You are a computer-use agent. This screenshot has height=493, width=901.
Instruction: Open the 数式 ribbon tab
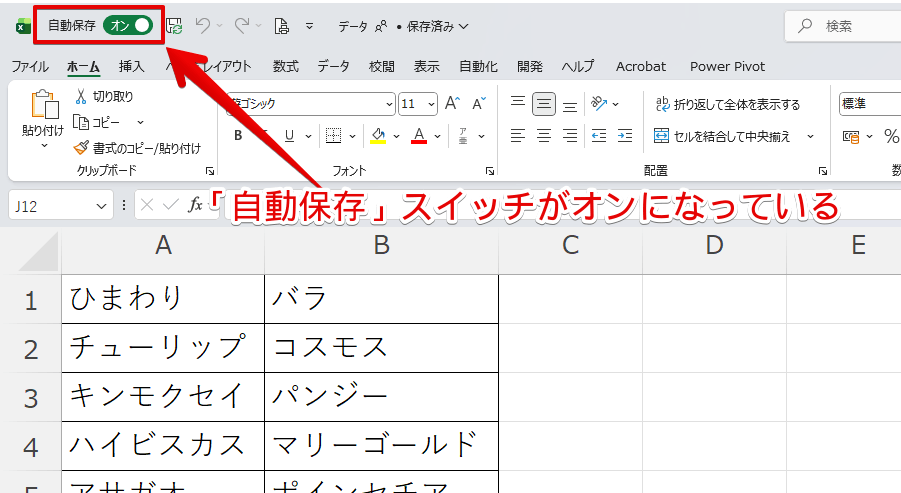tap(286, 67)
